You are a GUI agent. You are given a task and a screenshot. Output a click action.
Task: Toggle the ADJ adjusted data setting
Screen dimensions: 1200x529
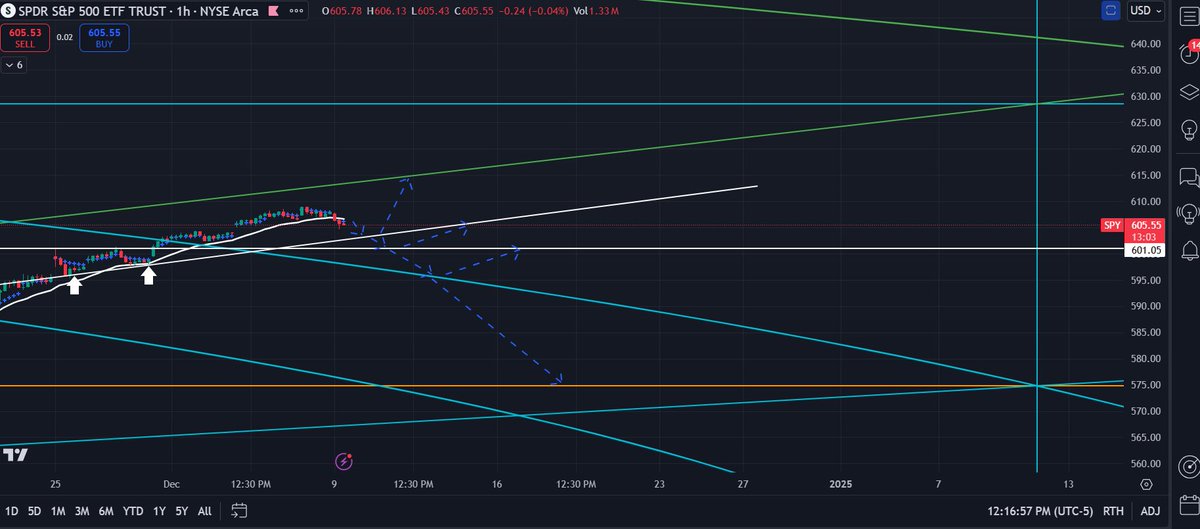[1150, 511]
